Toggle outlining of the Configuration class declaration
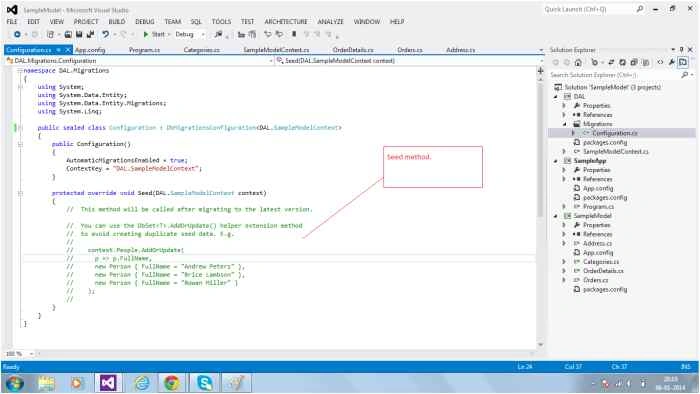 [20, 128]
